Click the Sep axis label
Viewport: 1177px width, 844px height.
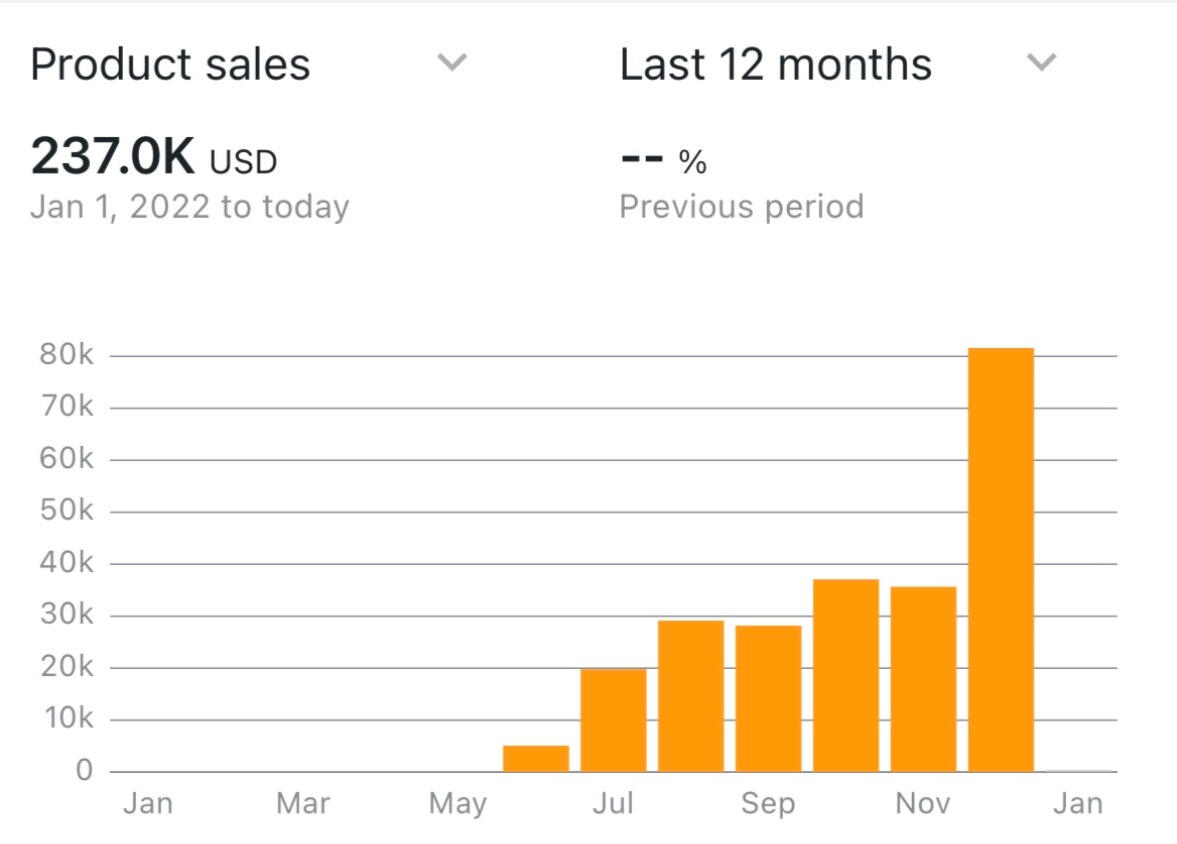(x=768, y=804)
